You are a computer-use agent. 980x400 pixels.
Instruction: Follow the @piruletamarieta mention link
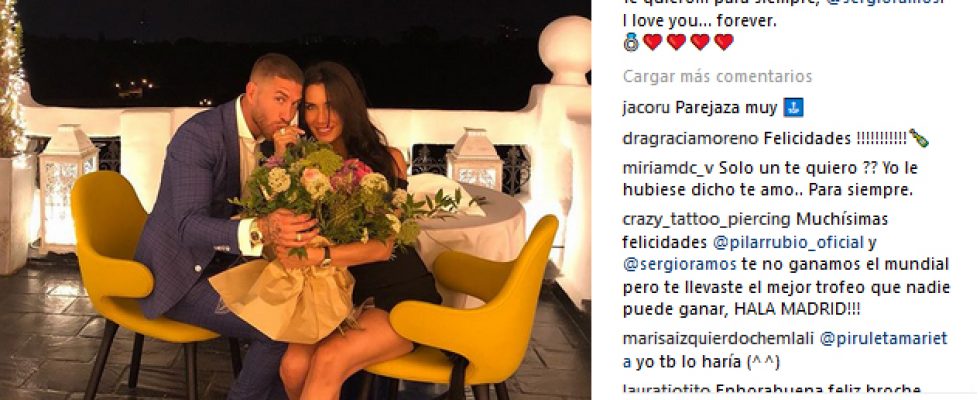click(x=785, y=350)
